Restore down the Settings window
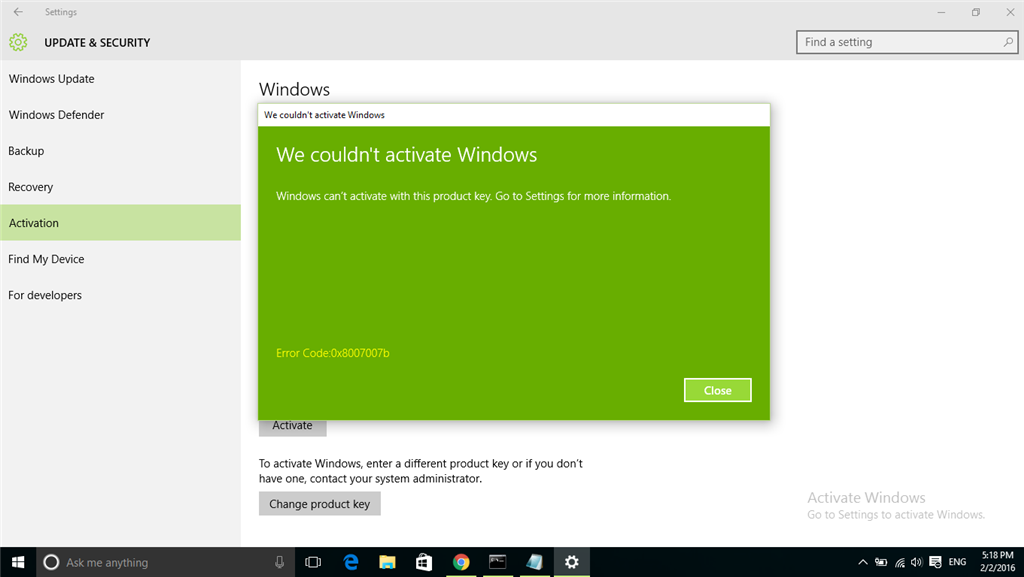 (976, 12)
